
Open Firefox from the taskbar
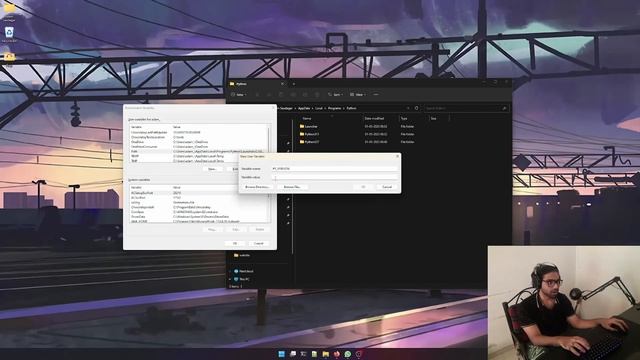pyautogui.click(x=336, y=354)
